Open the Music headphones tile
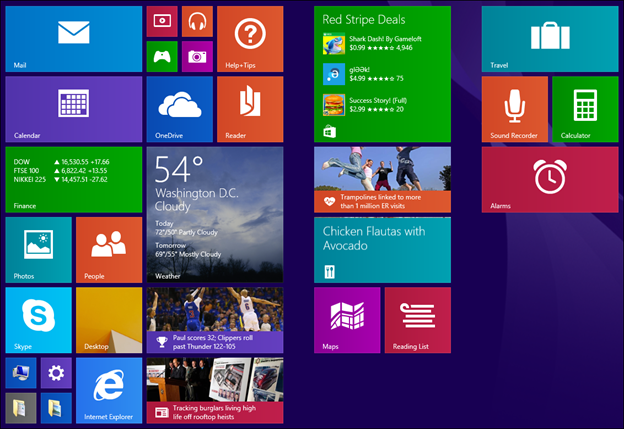The height and width of the screenshot is (429, 624). click(197, 21)
